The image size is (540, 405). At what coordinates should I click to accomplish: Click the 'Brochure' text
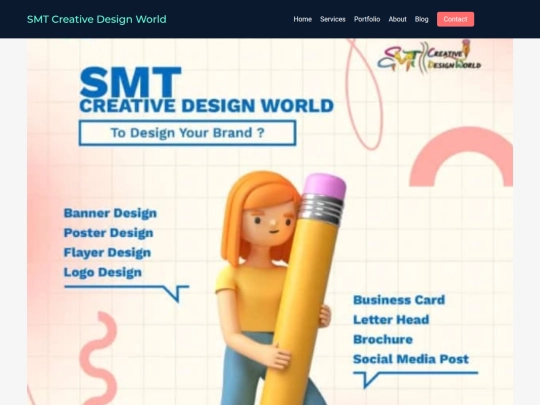pos(383,340)
